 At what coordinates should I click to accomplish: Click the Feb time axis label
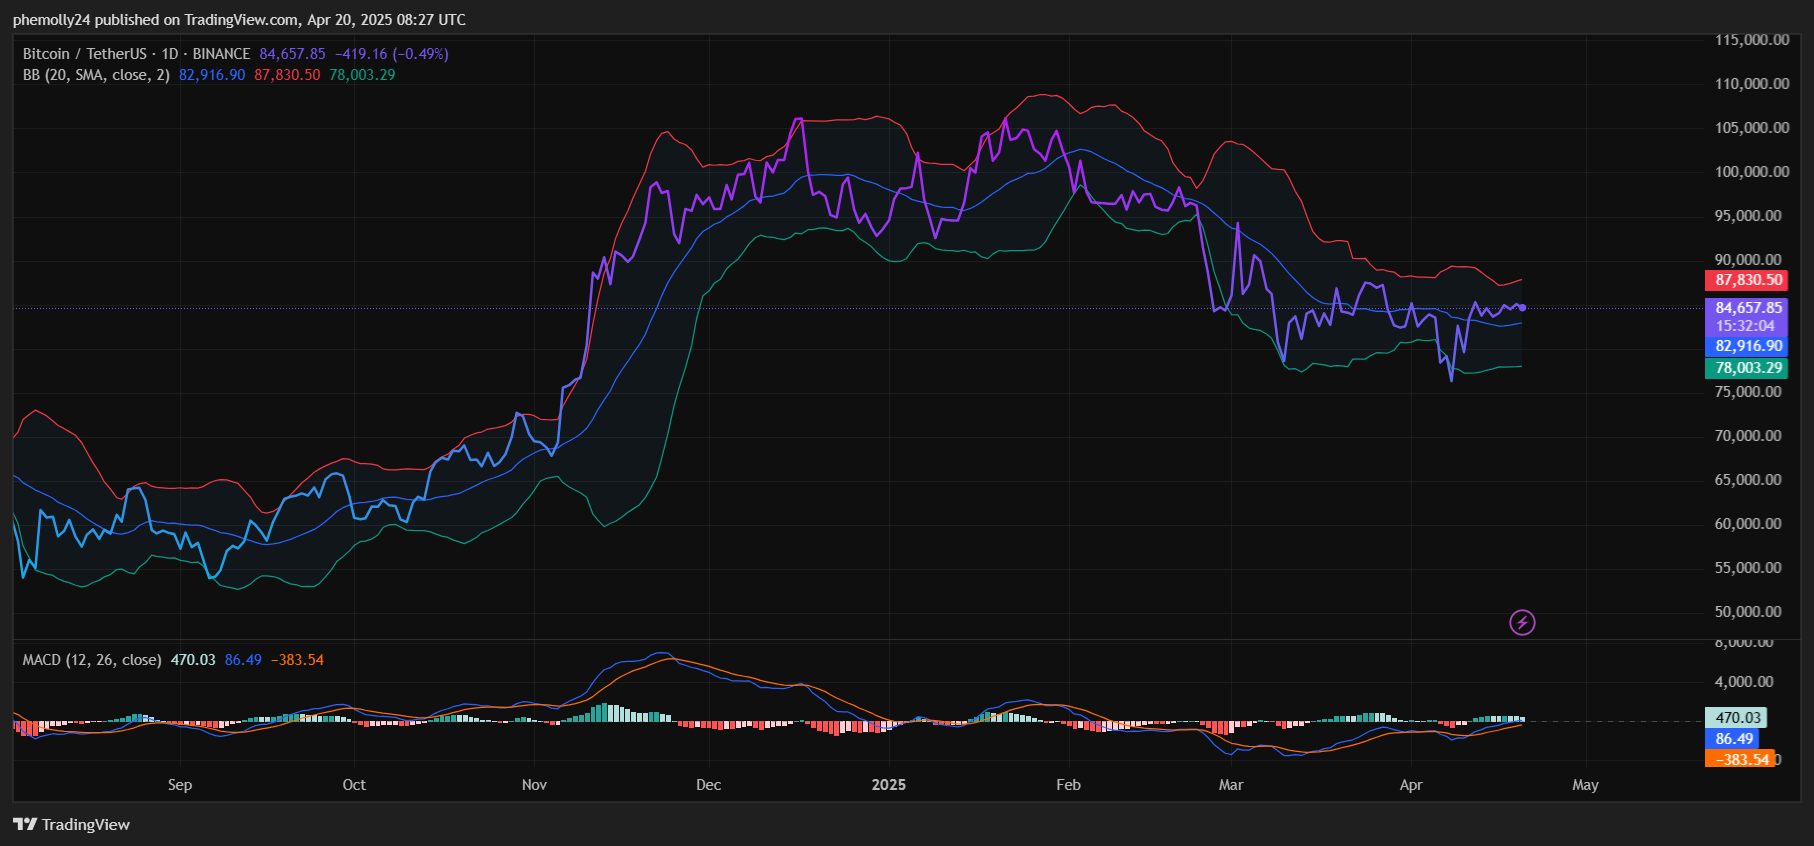pyautogui.click(x=1068, y=785)
